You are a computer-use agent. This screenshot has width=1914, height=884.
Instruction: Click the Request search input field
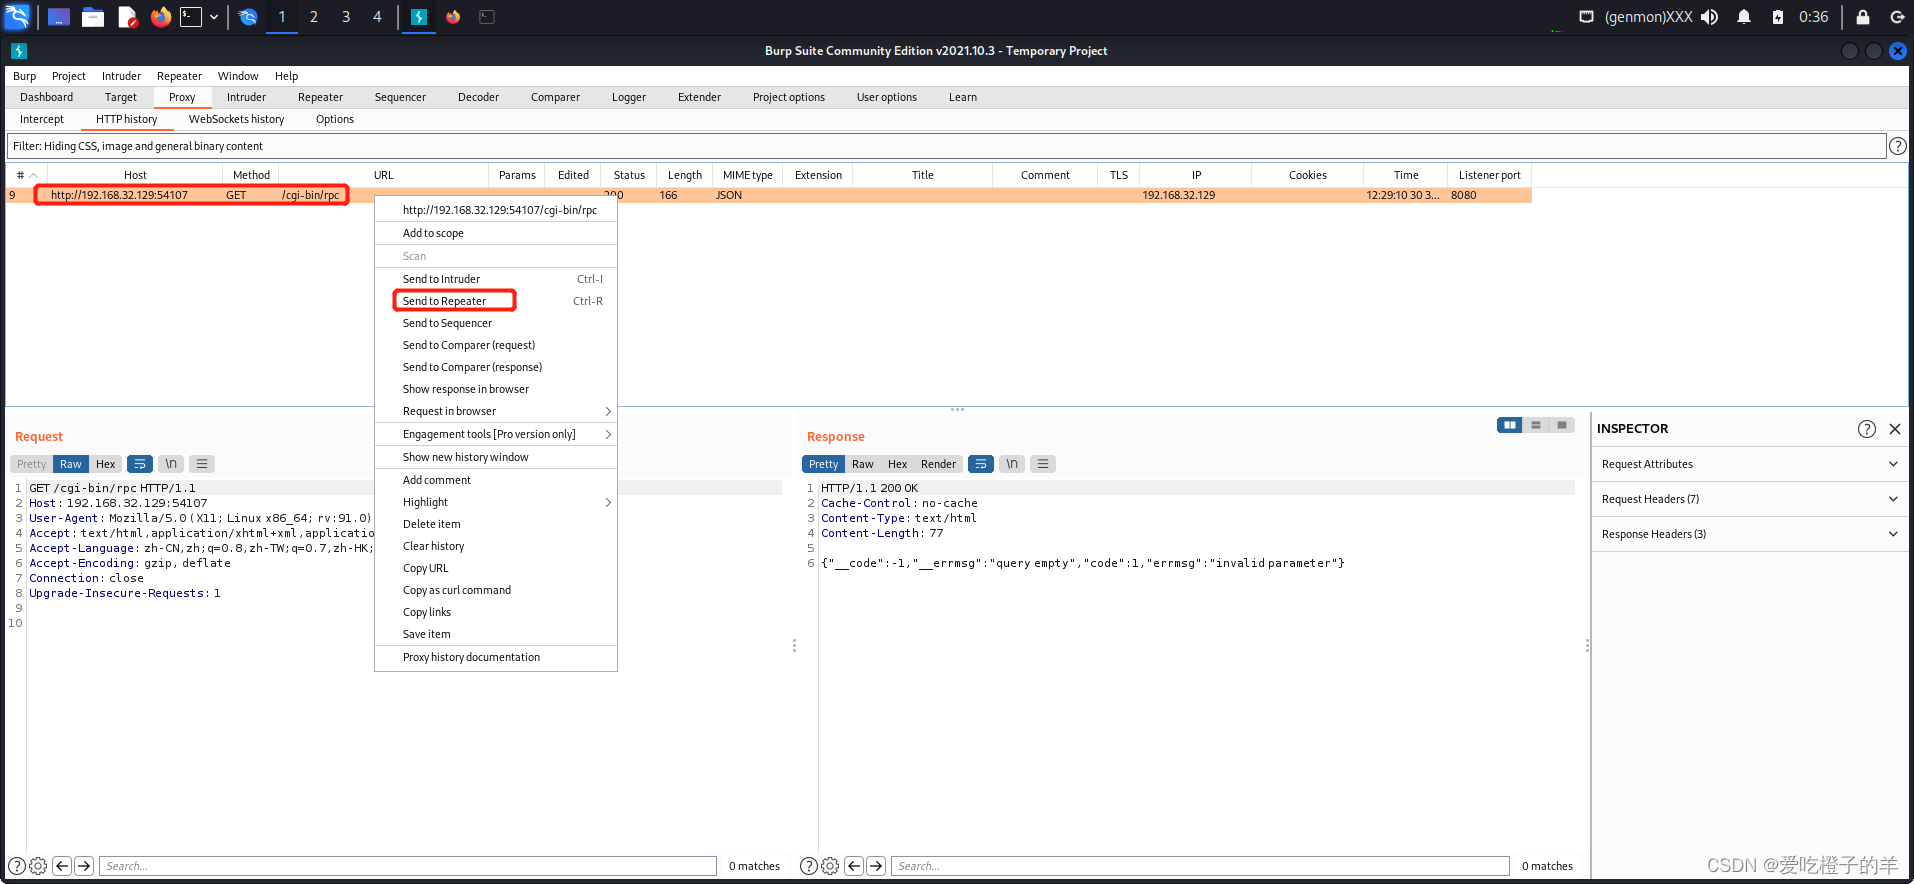click(408, 866)
